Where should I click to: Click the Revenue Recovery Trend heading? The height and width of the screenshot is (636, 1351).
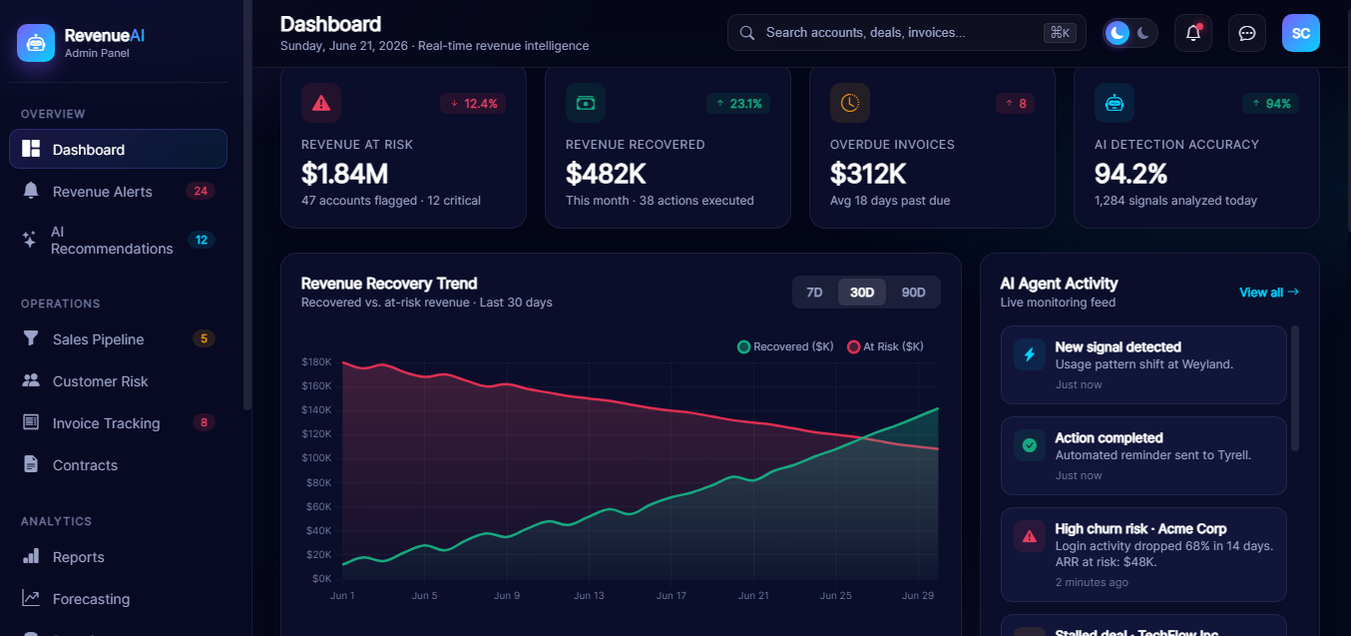pyautogui.click(x=389, y=283)
